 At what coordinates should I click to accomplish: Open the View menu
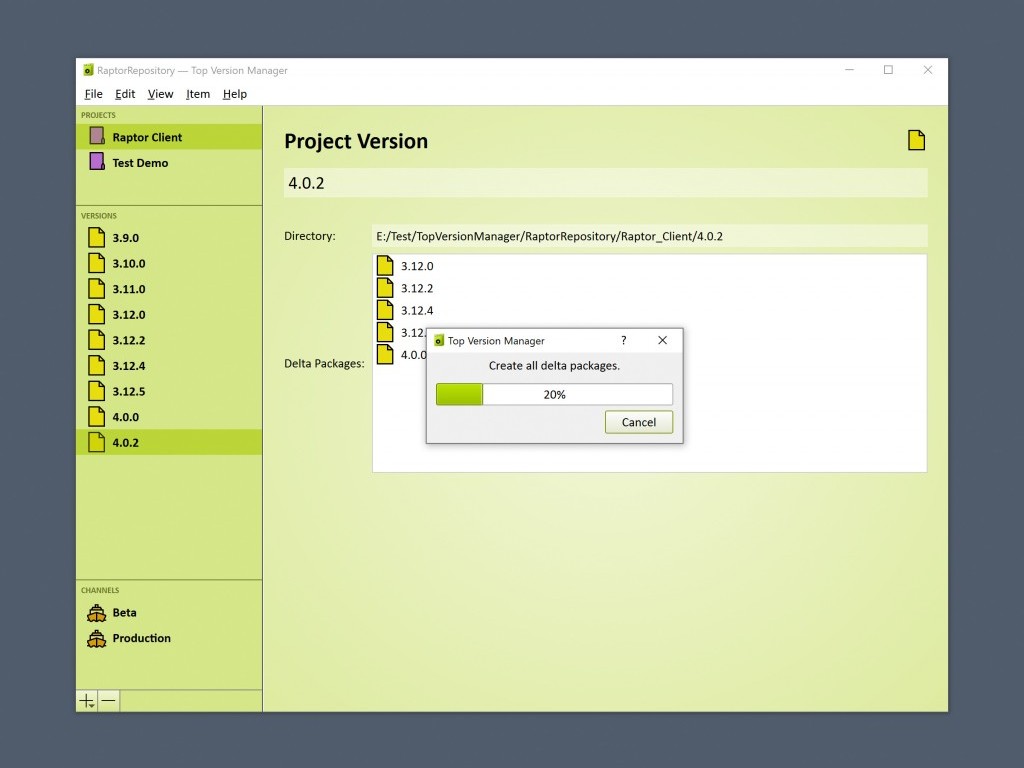click(160, 94)
